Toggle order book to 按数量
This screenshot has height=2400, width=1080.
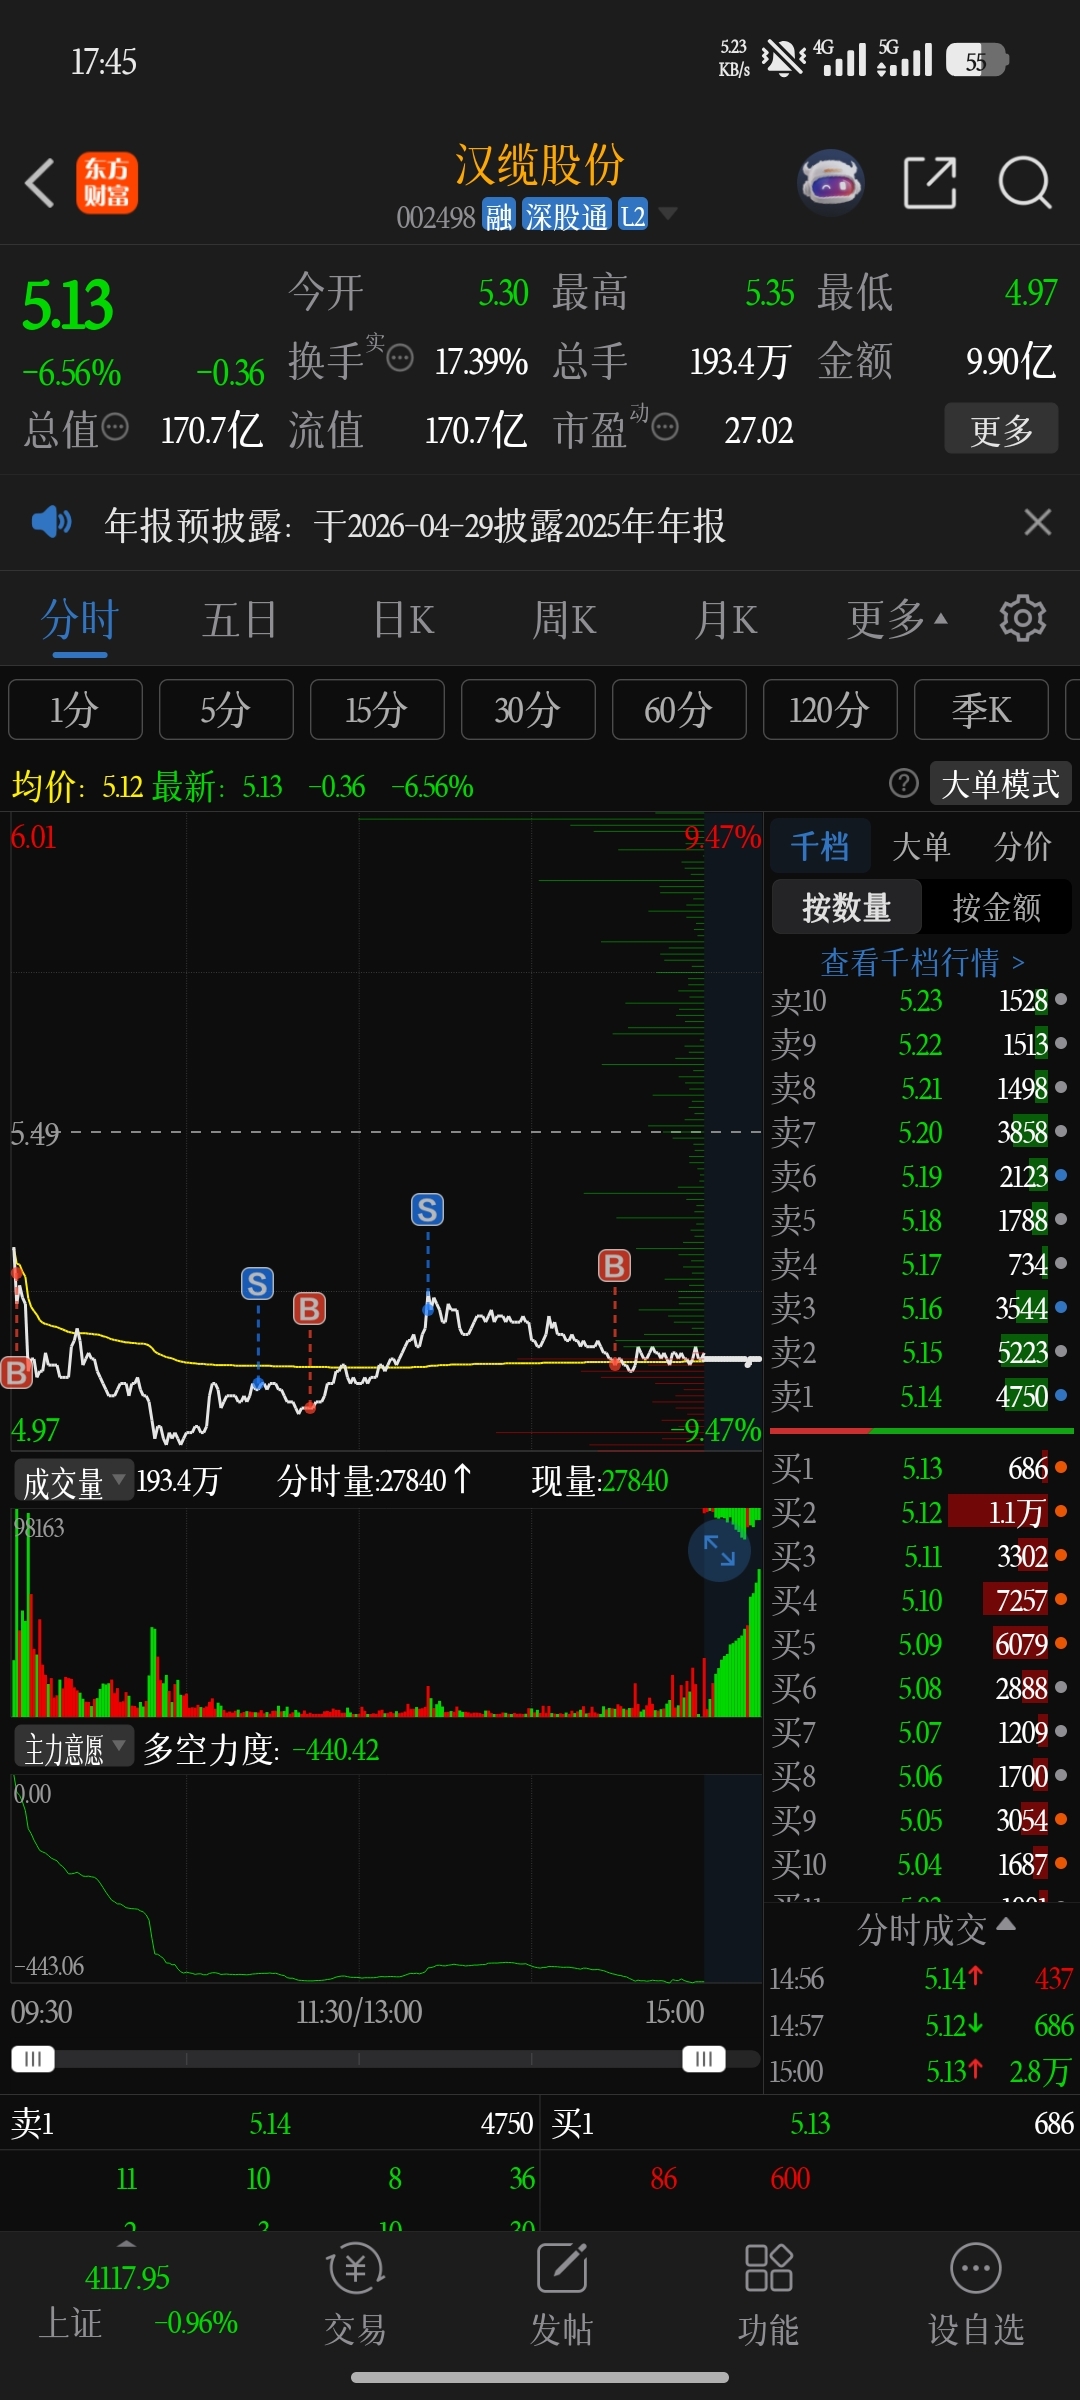coord(846,907)
